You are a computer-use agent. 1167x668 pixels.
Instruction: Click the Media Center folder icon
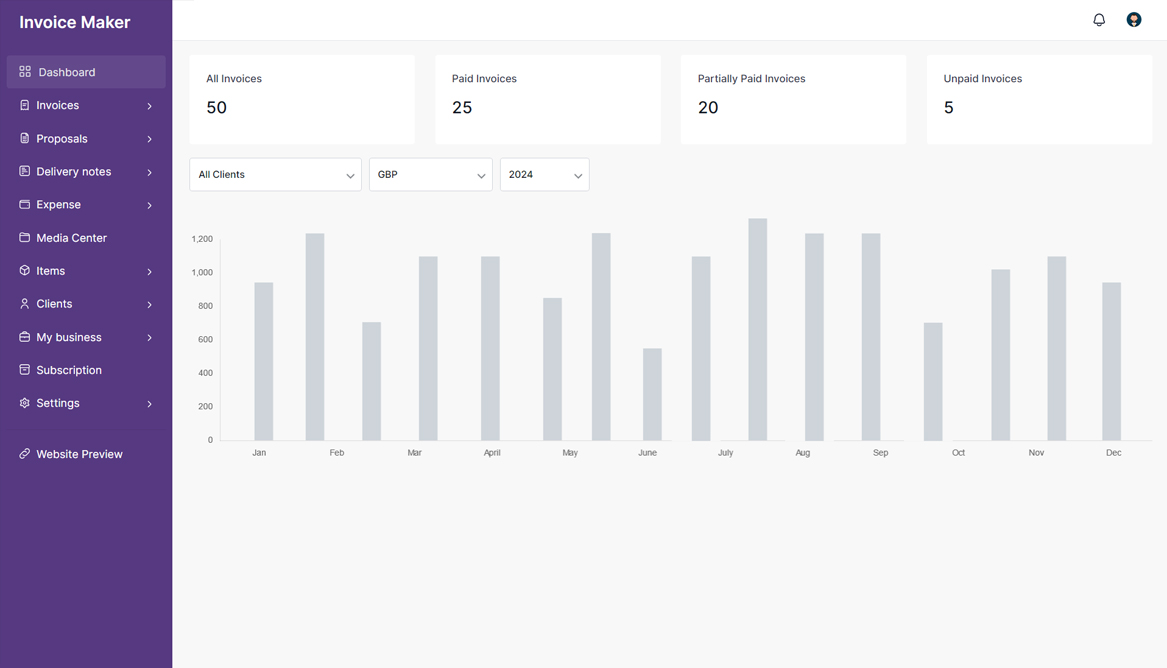click(x=25, y=238)
